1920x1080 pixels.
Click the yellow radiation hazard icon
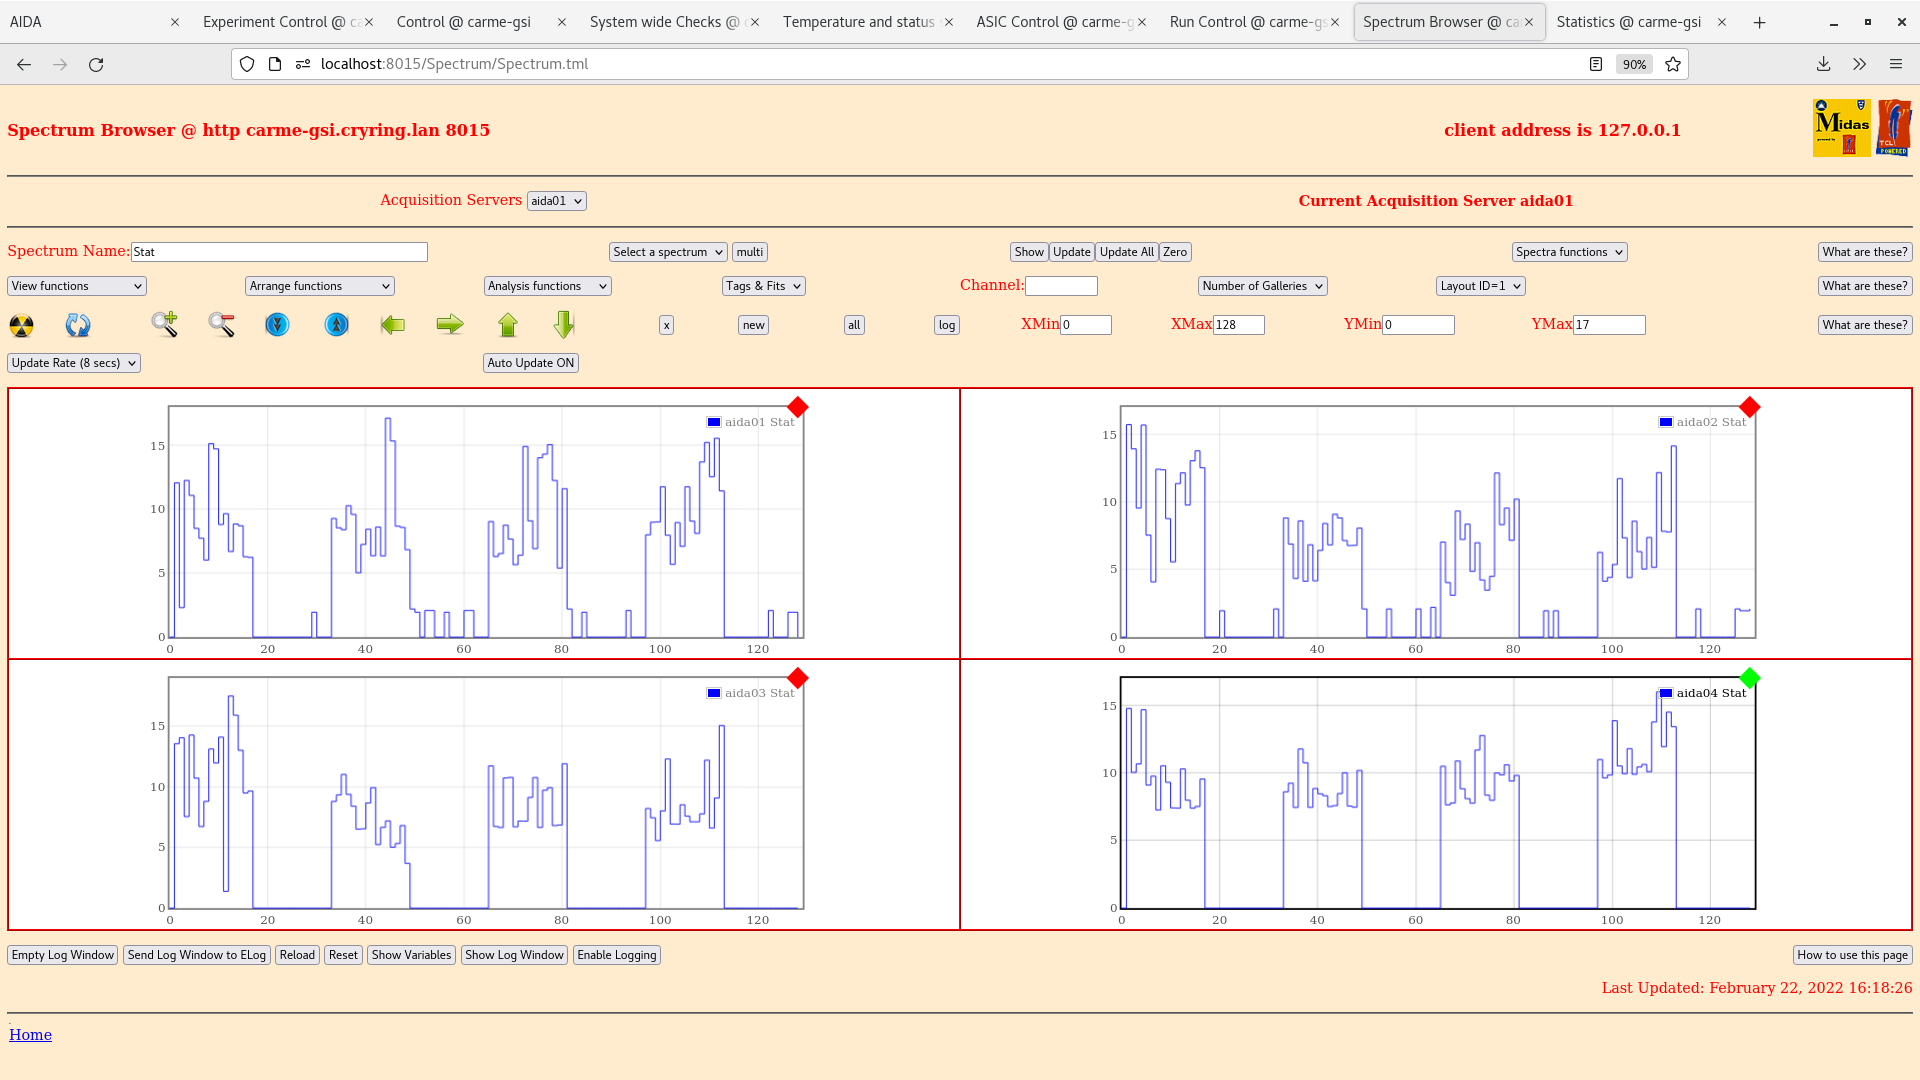coord(21,325)
